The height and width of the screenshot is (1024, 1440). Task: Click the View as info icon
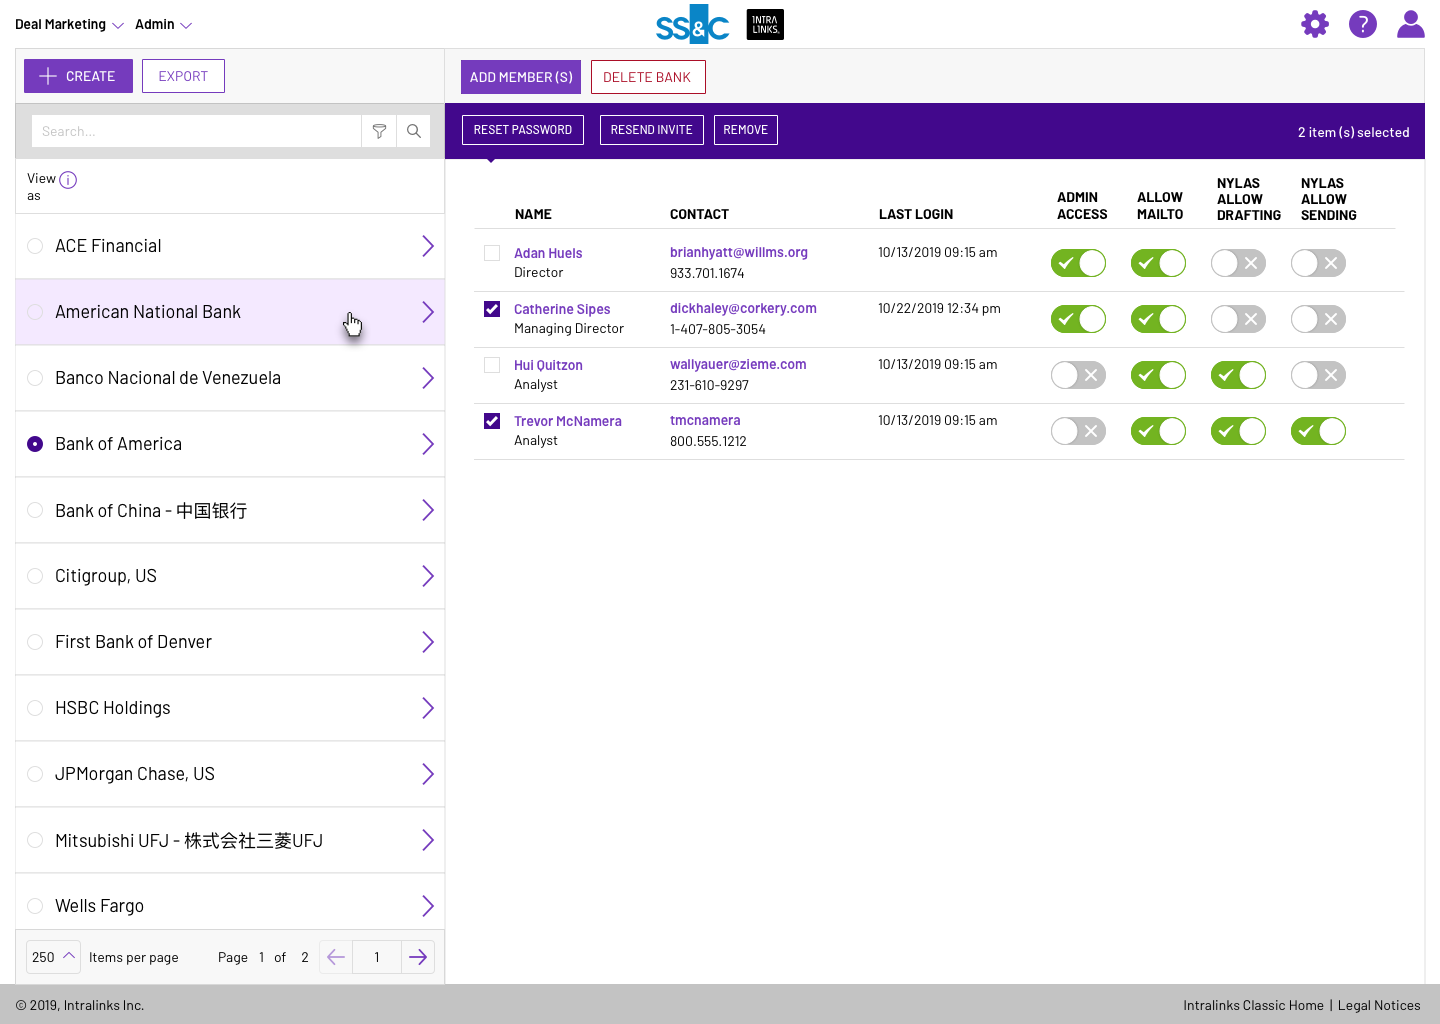[68, 180]
